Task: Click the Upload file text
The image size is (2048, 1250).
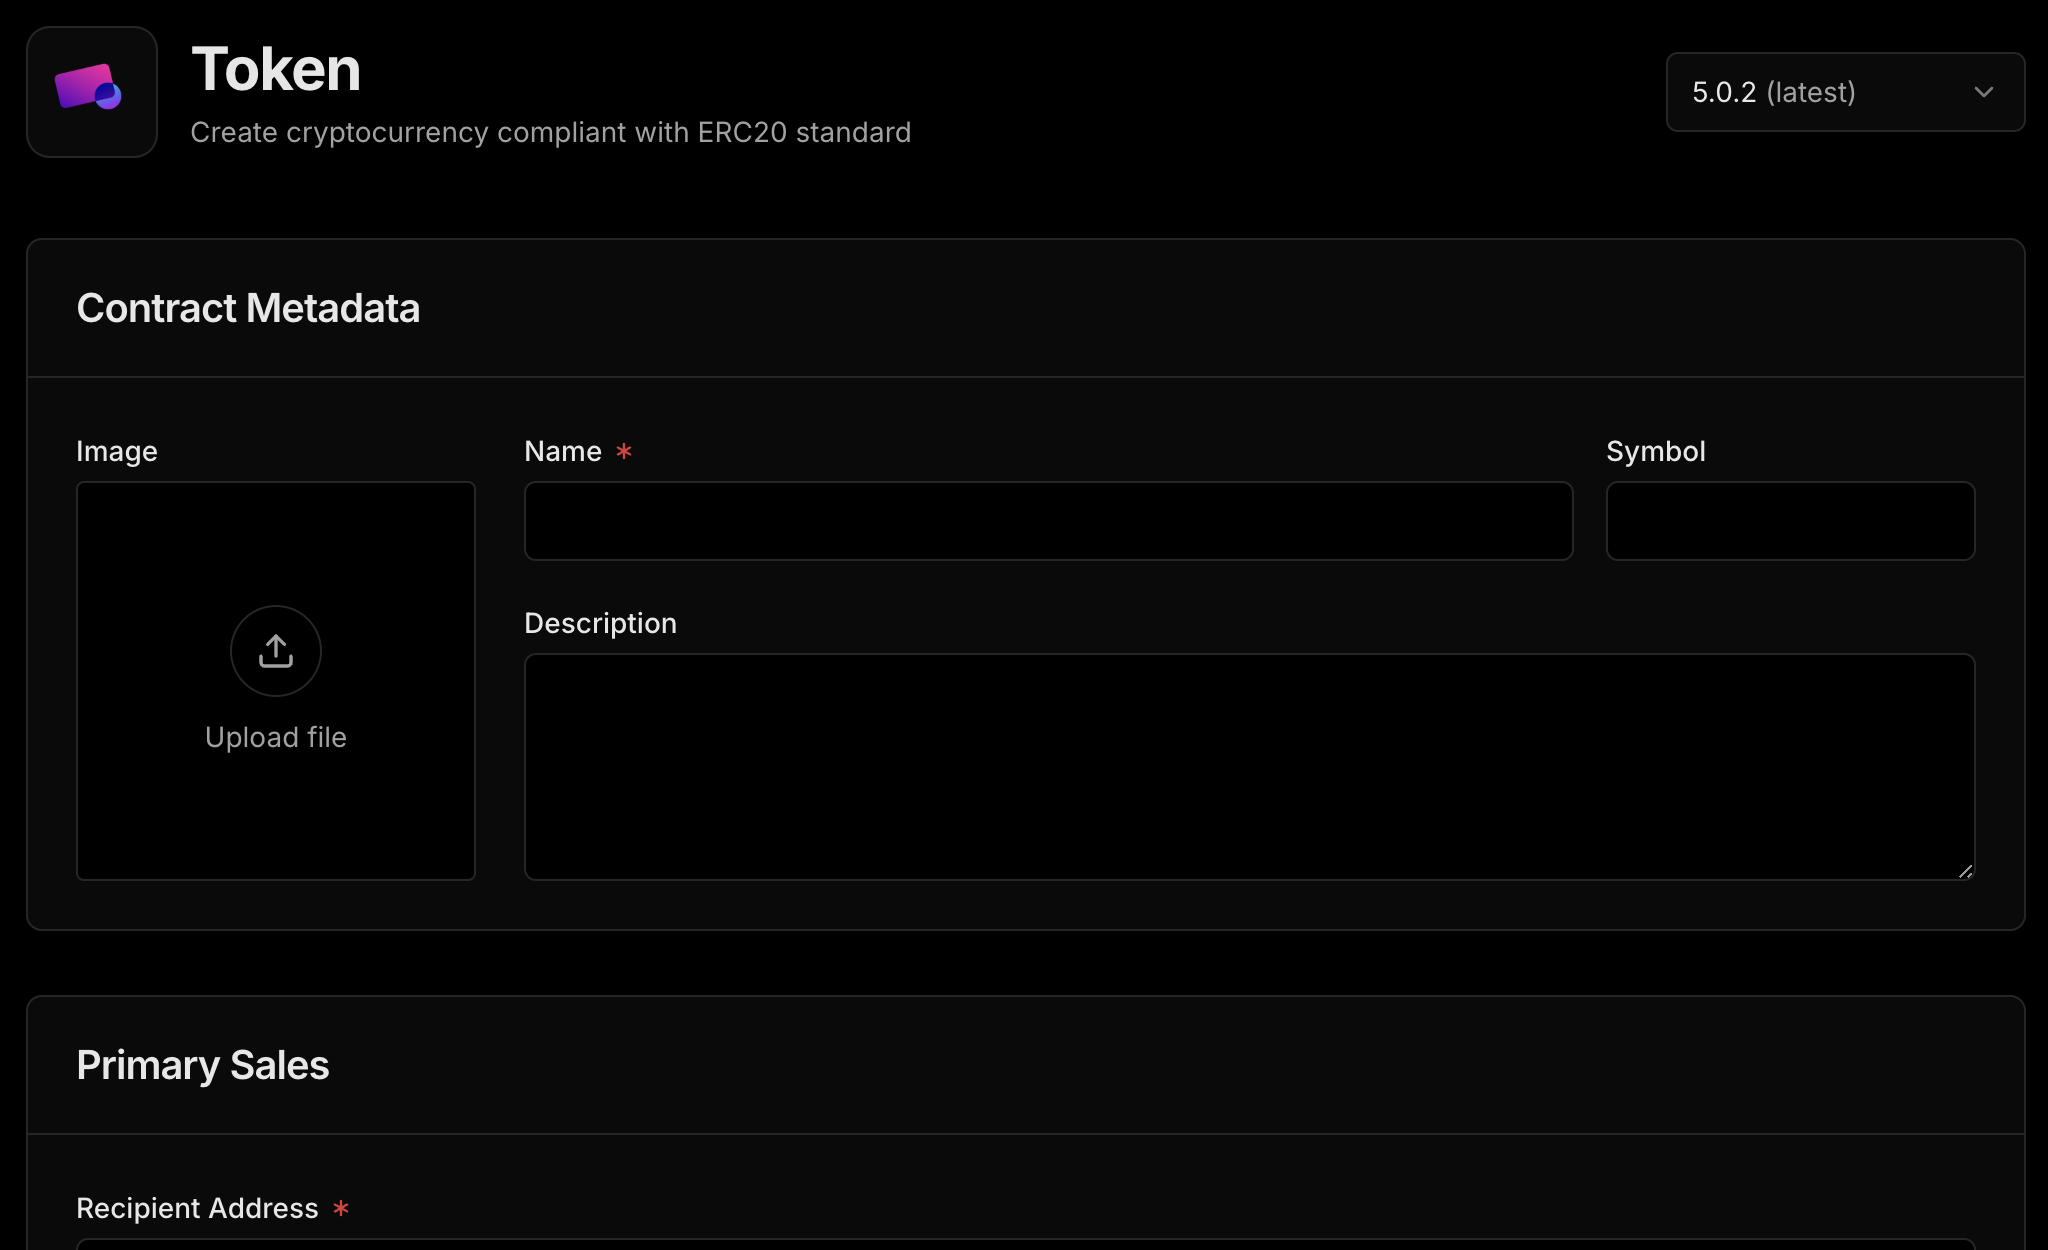Action: click(x=276, y=737)
